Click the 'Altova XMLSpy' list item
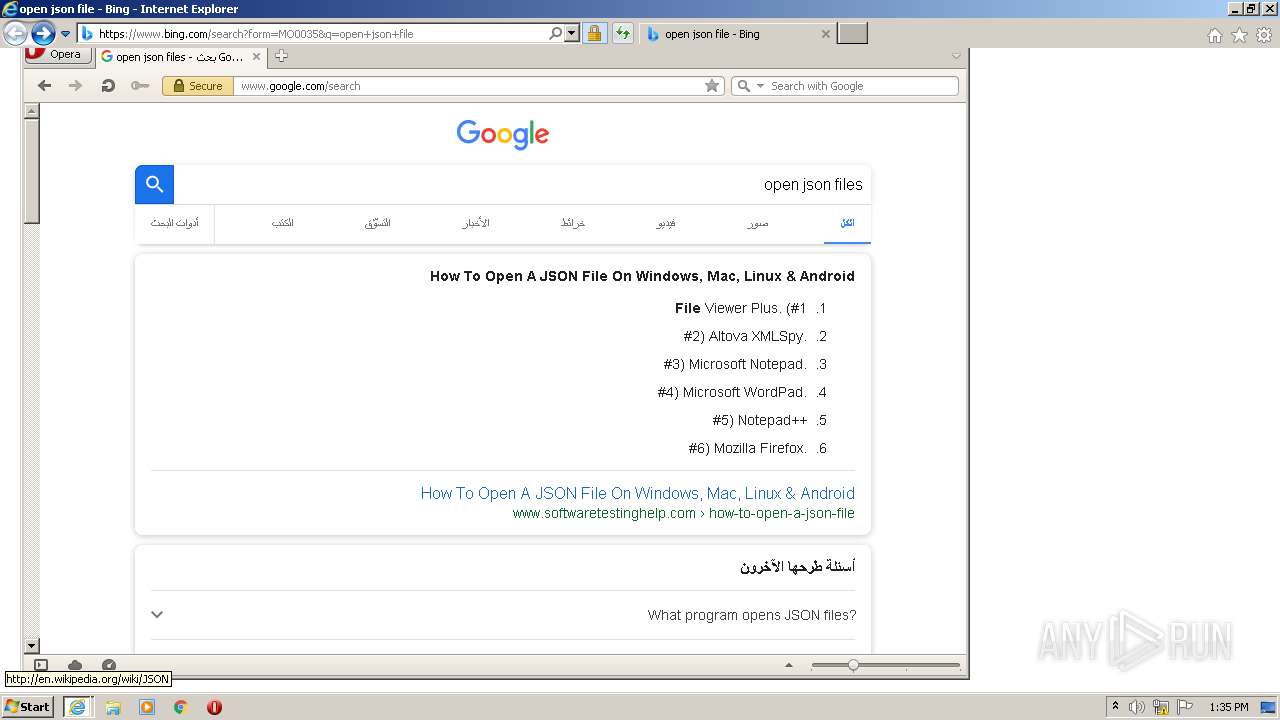 (x=745, y=336)
